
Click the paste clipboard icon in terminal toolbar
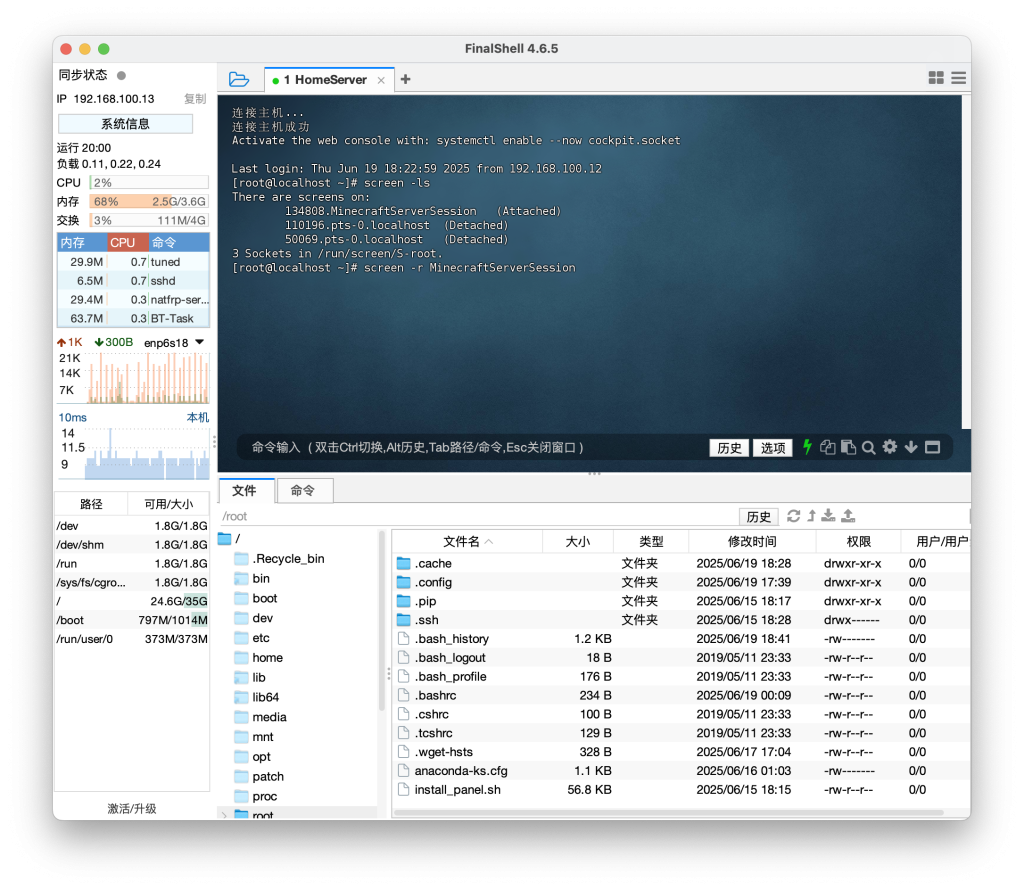click(x=848, y=447)
